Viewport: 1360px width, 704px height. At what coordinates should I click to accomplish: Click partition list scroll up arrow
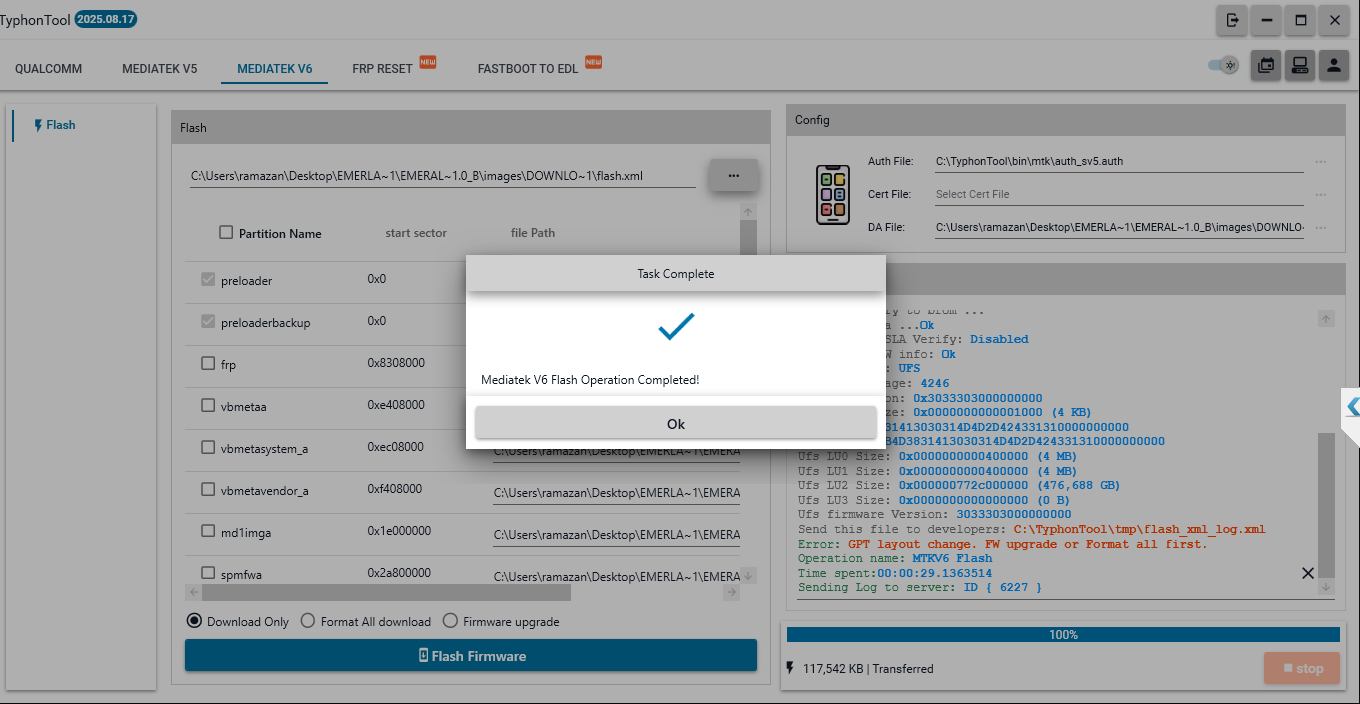coord(748,212)
